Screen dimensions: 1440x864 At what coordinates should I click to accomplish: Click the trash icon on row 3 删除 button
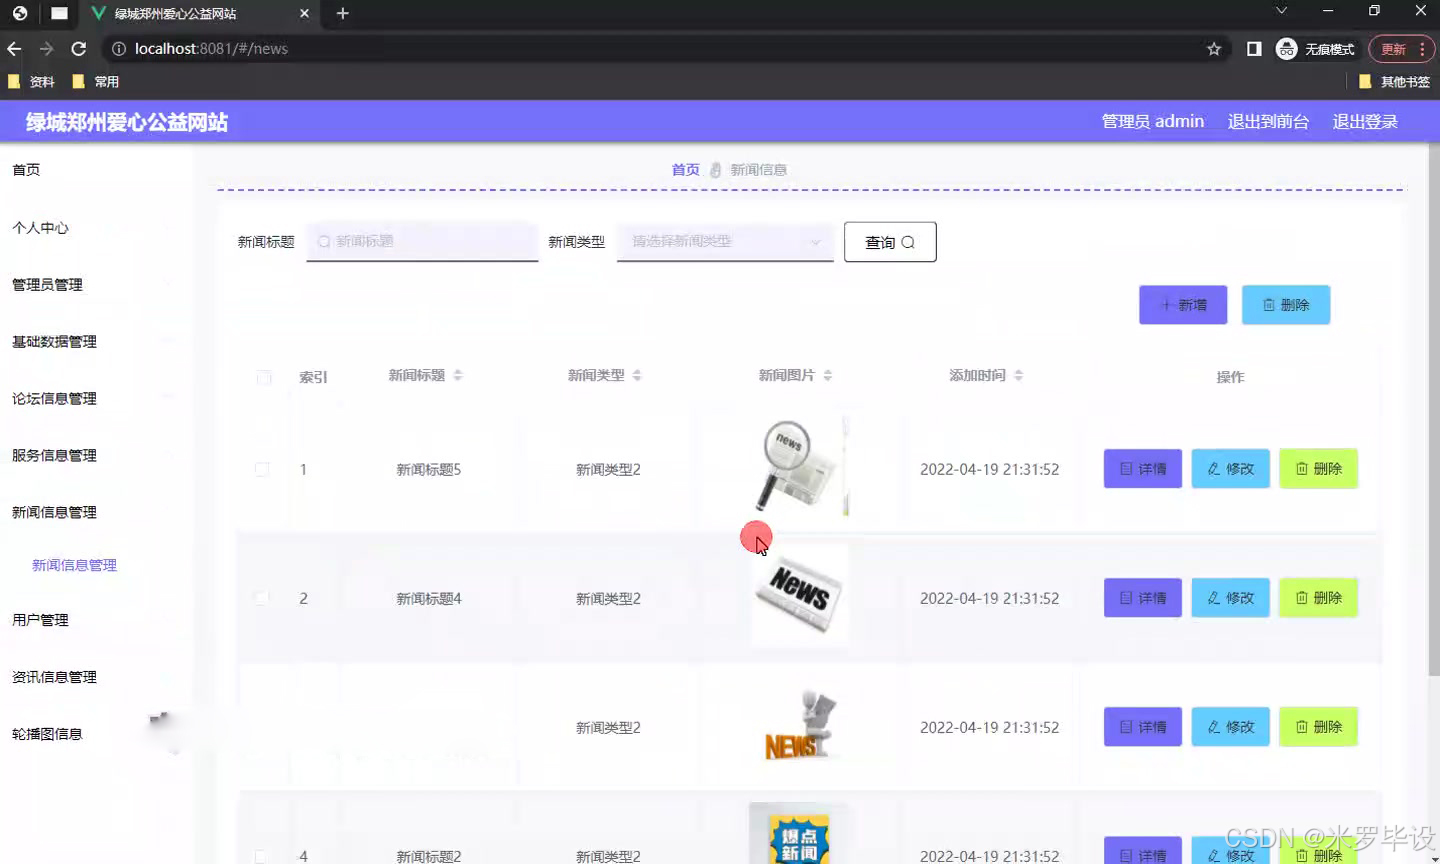(1302, 727)
